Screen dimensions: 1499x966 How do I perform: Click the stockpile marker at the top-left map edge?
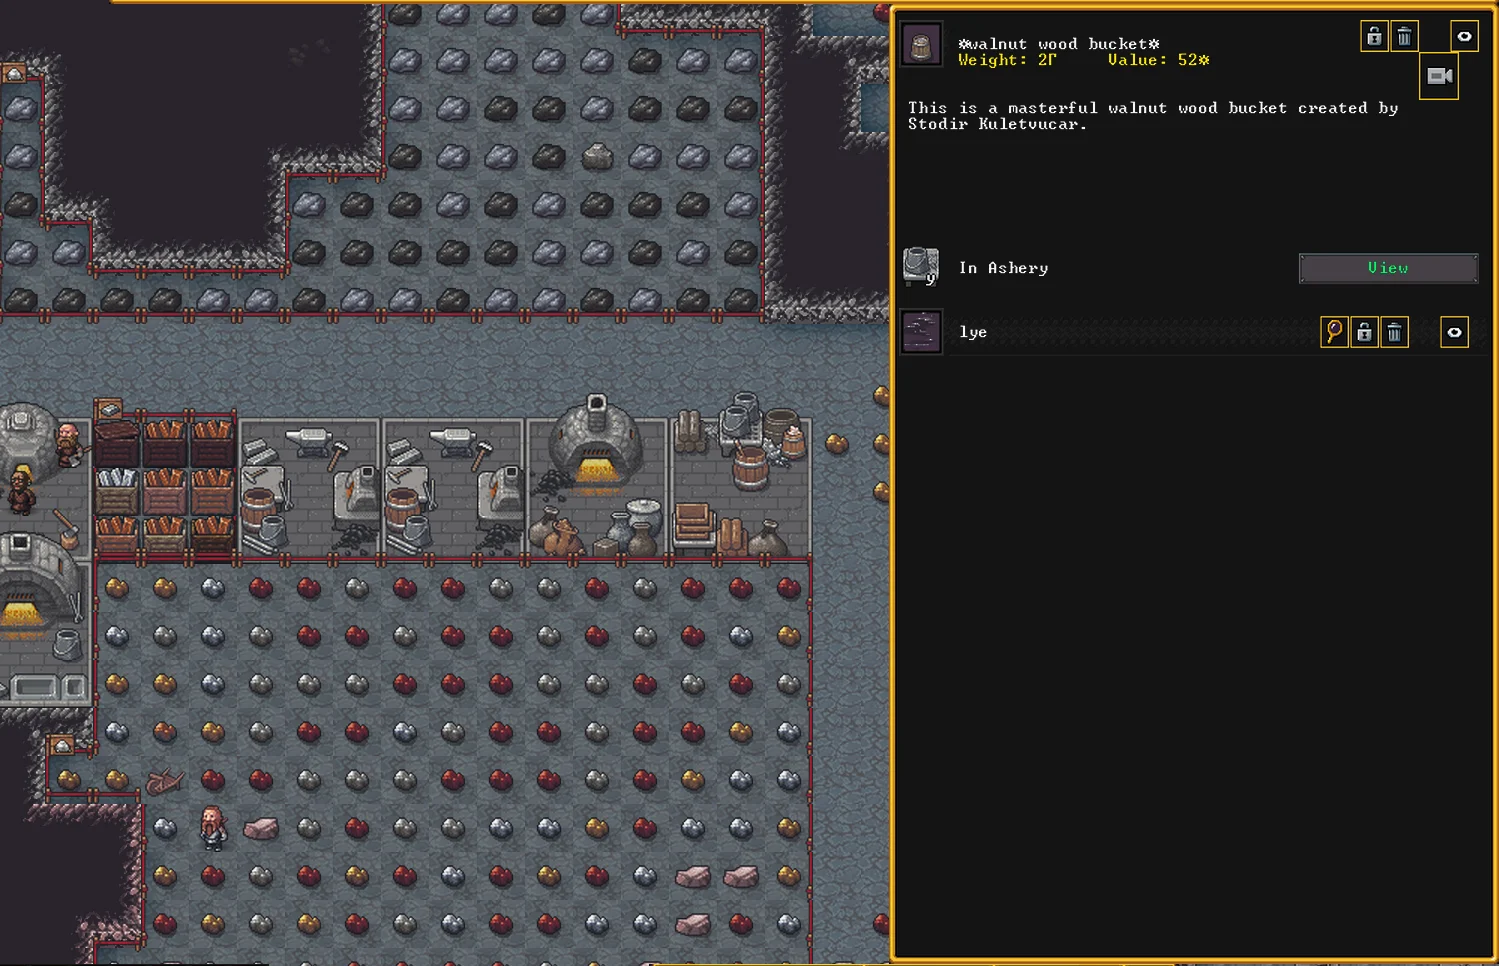point(14,74)
